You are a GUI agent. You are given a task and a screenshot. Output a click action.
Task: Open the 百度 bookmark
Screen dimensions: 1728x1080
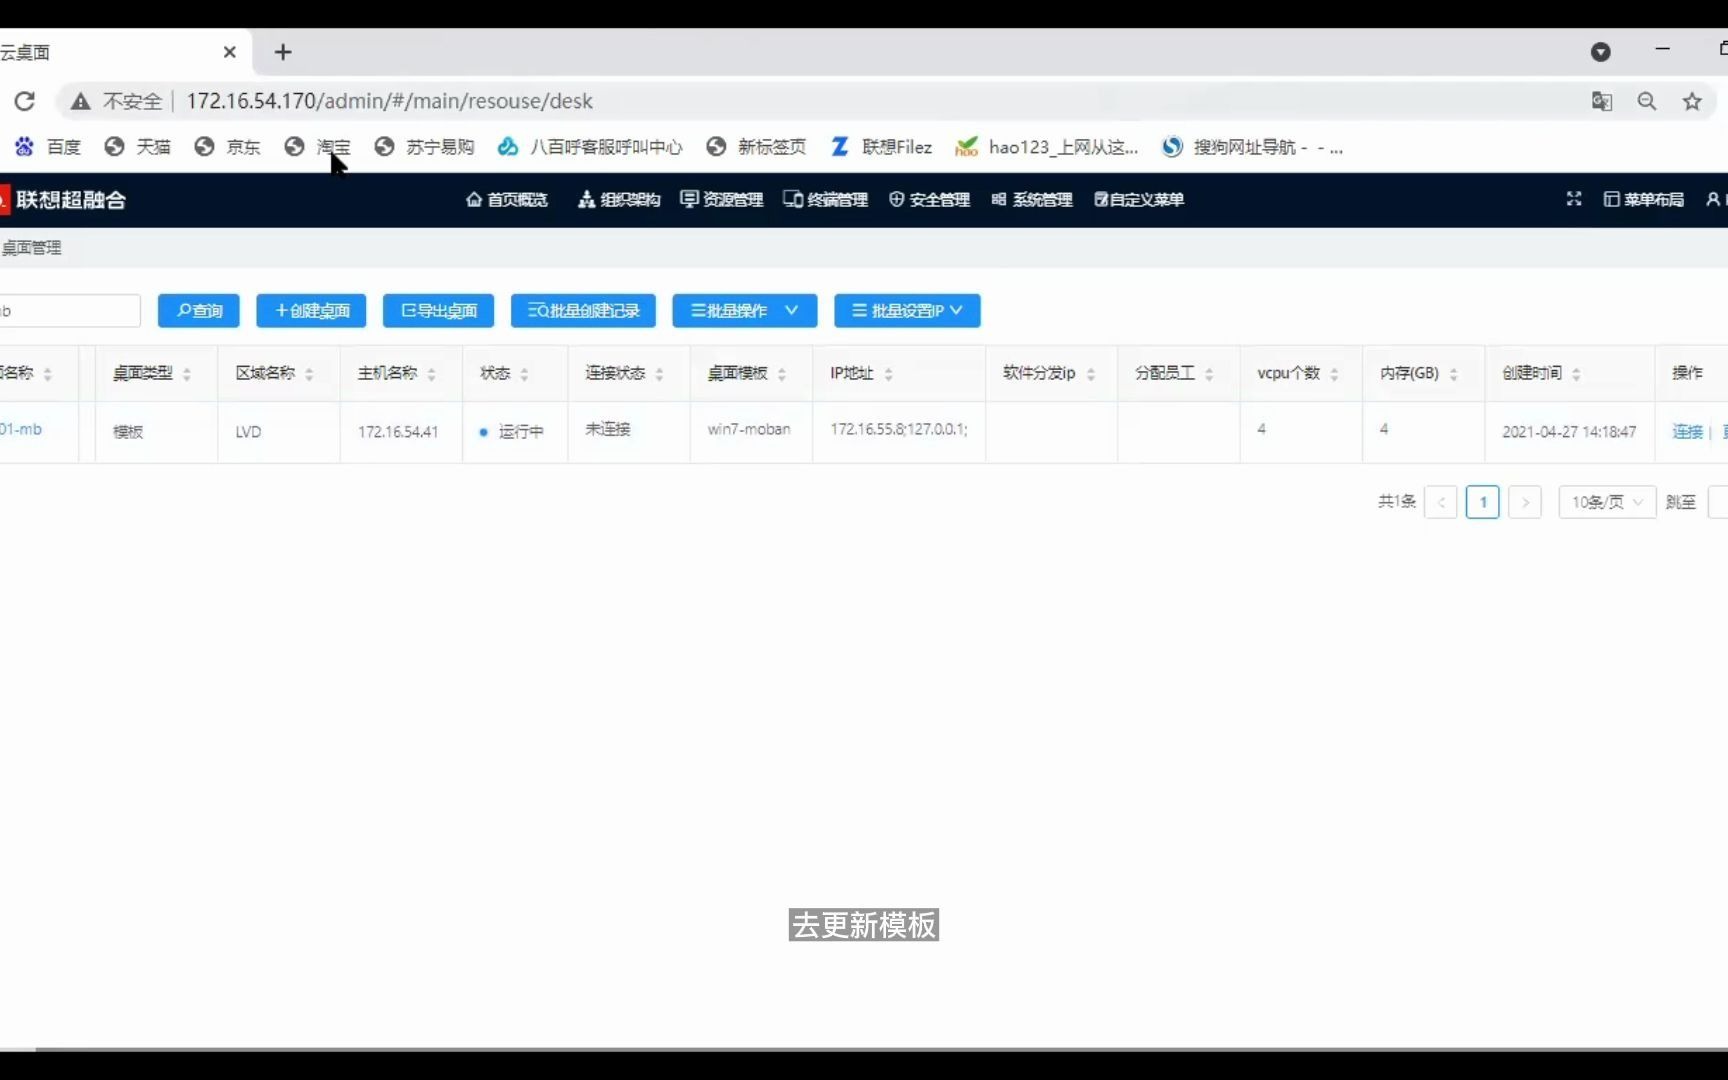[47, 147]
